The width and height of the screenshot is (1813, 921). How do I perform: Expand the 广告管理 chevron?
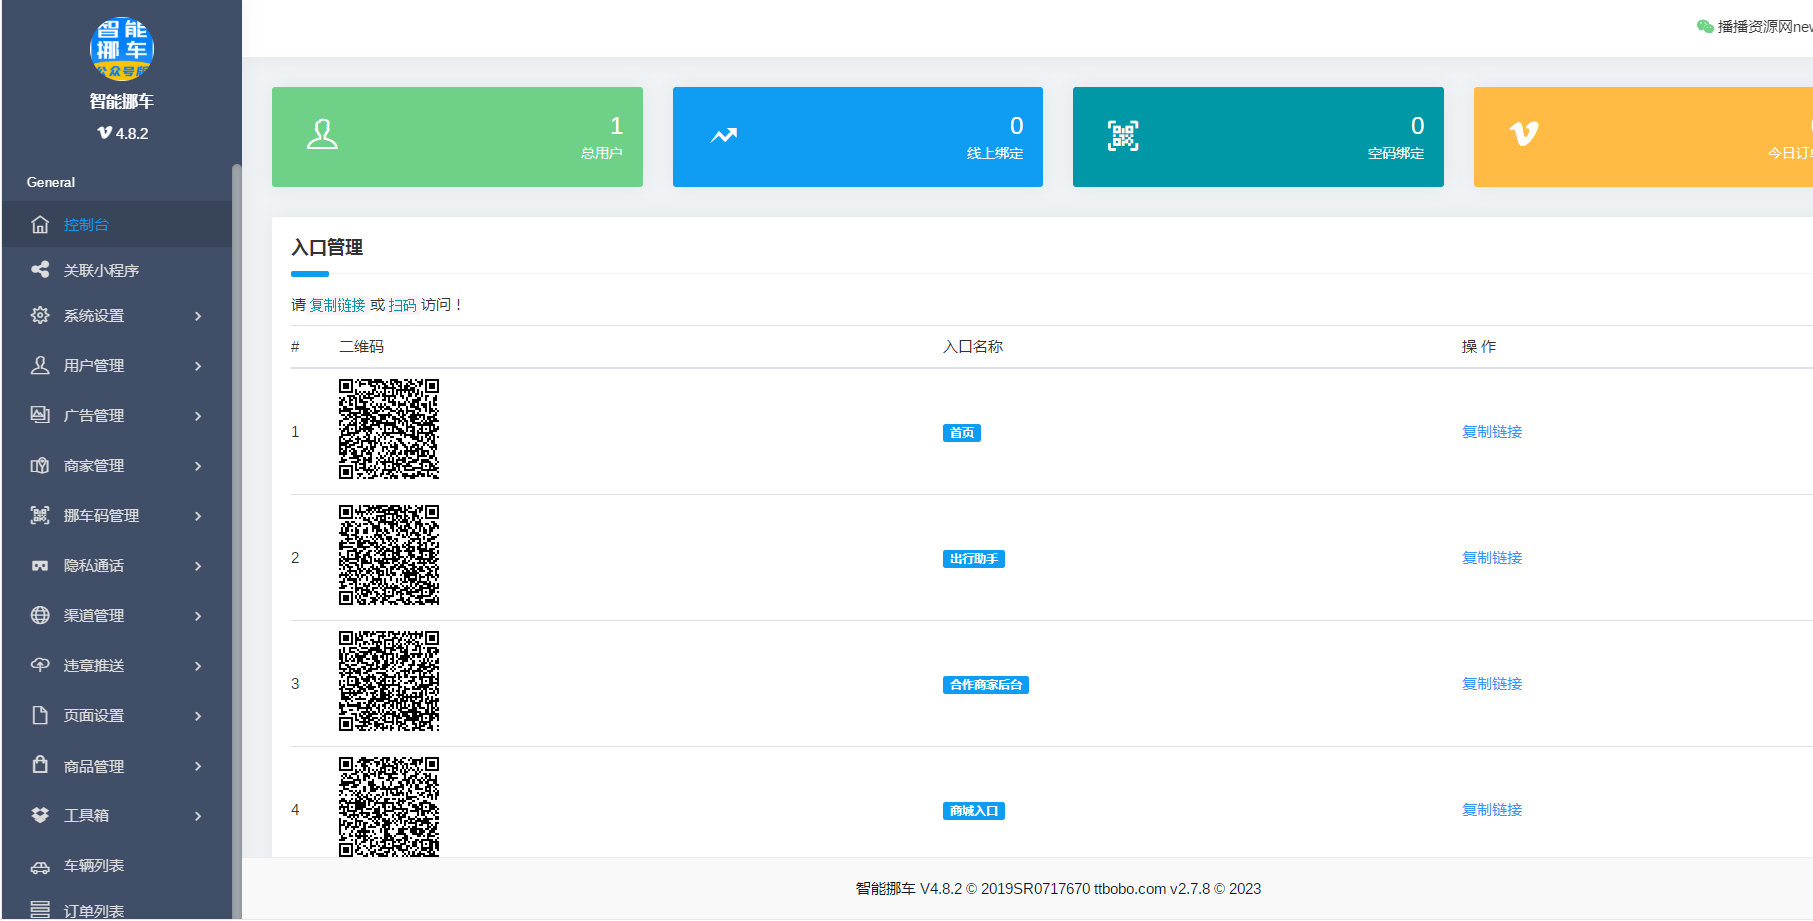click(198, 416)
